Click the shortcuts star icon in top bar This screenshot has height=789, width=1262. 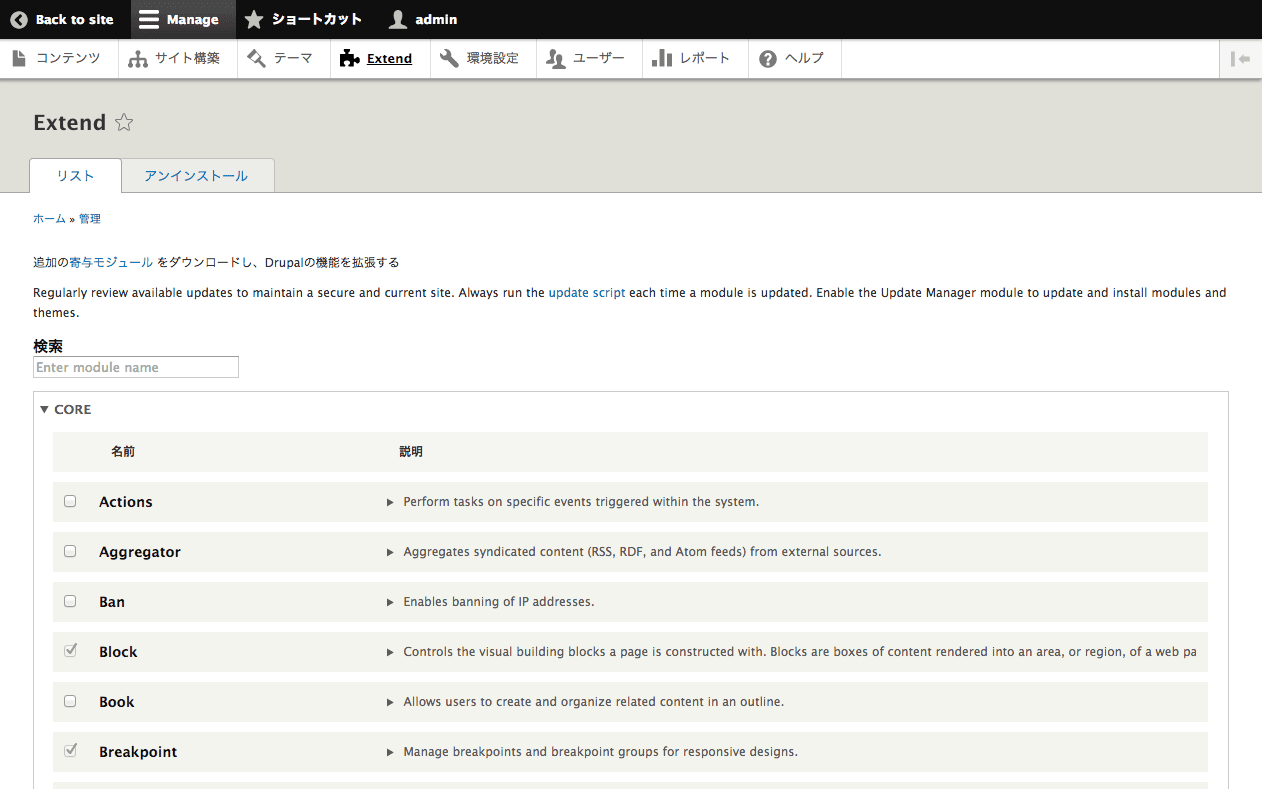pos(254,19)
